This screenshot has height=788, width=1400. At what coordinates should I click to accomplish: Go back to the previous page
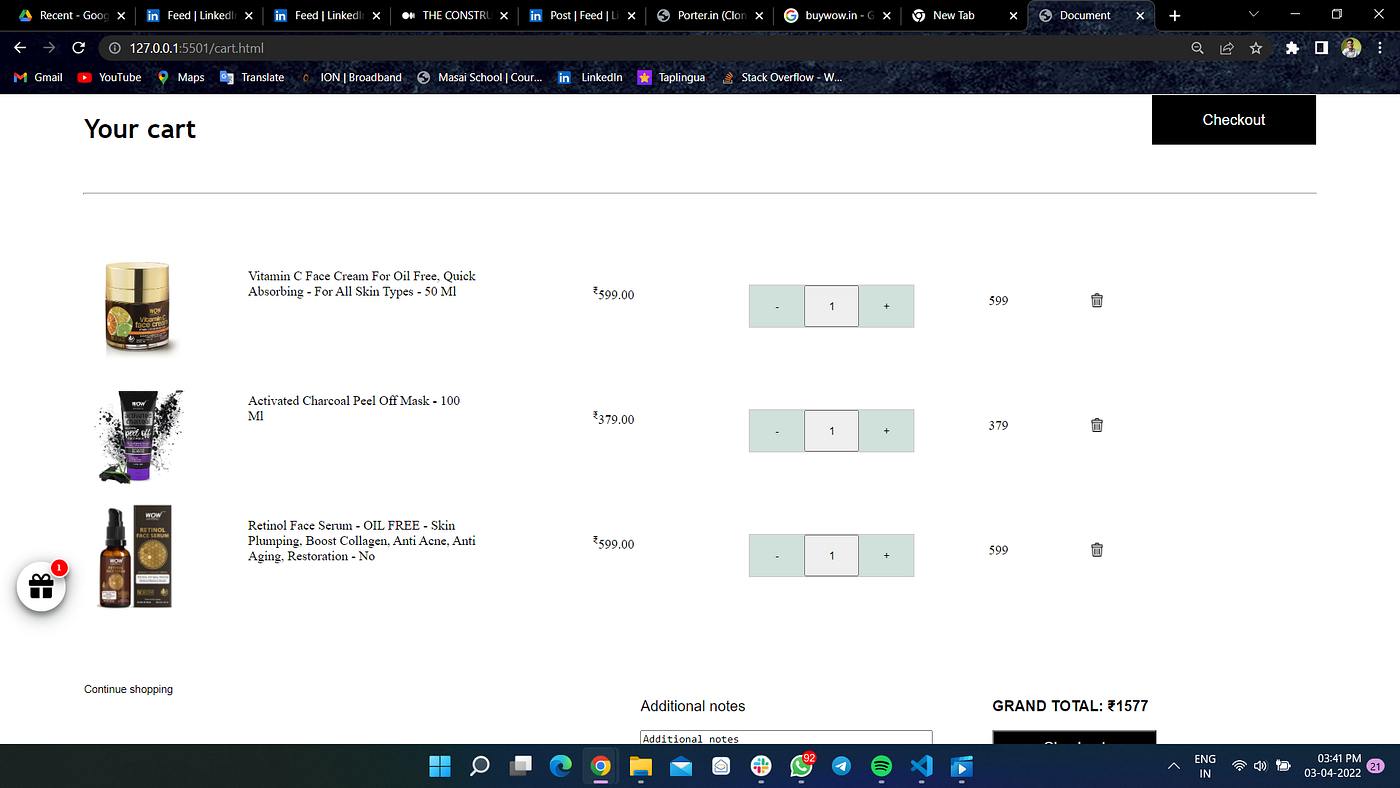click(20, 48)
